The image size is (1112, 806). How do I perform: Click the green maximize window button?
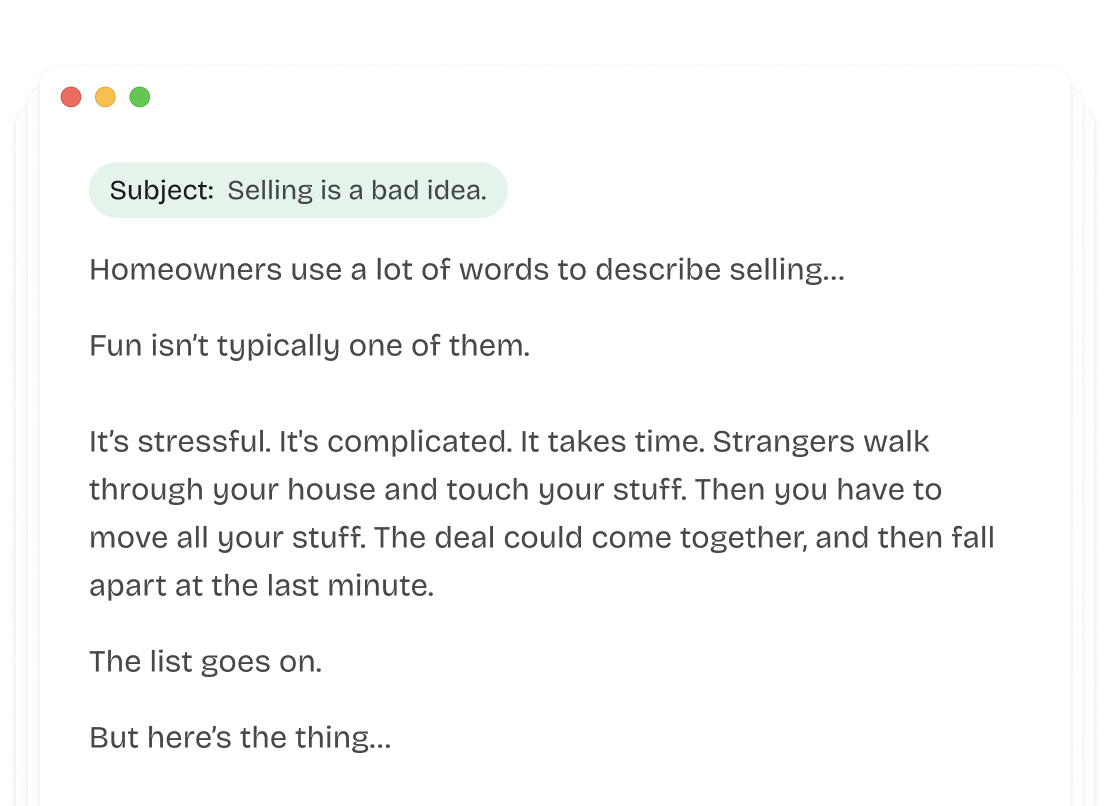[140, 97]
